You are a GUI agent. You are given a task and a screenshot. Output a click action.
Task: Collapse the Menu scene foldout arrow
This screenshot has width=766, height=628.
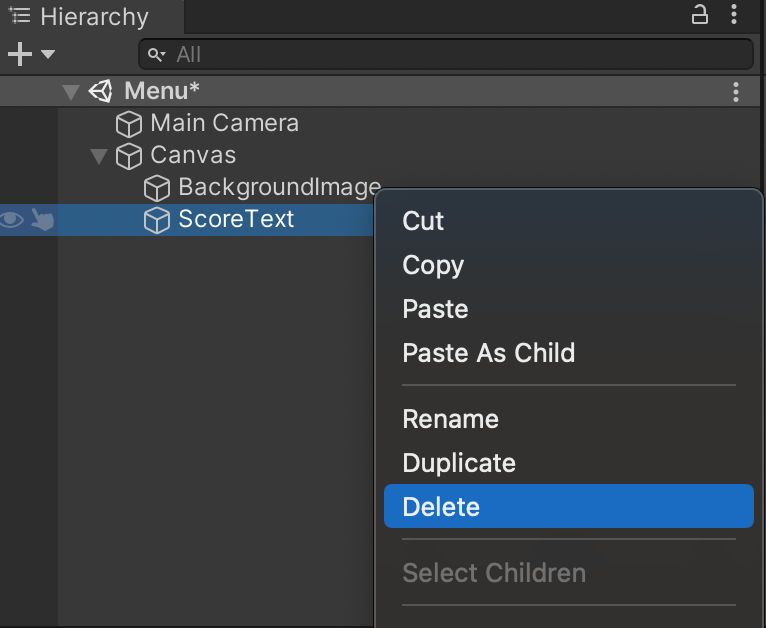pyautogui.click(x=70, y=92)
